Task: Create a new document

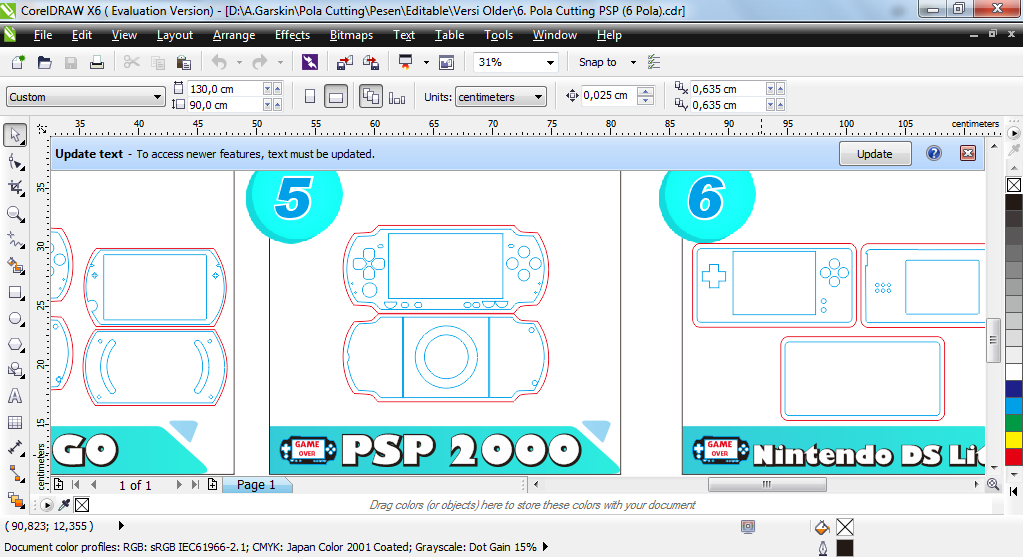Action: pyautogui.click(x=18, y=62)
